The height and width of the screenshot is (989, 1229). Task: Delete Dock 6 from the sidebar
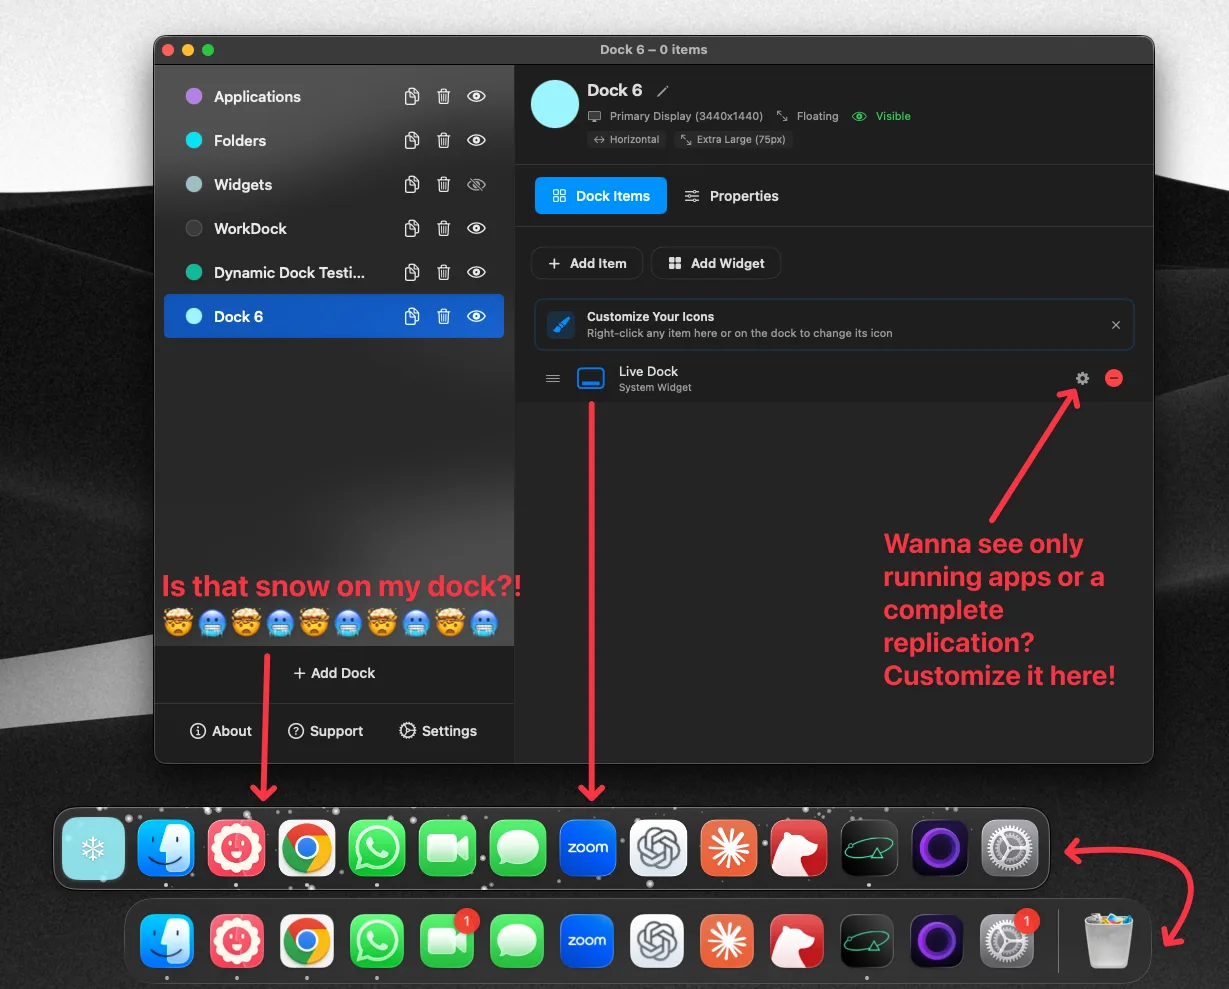[443, 317]
